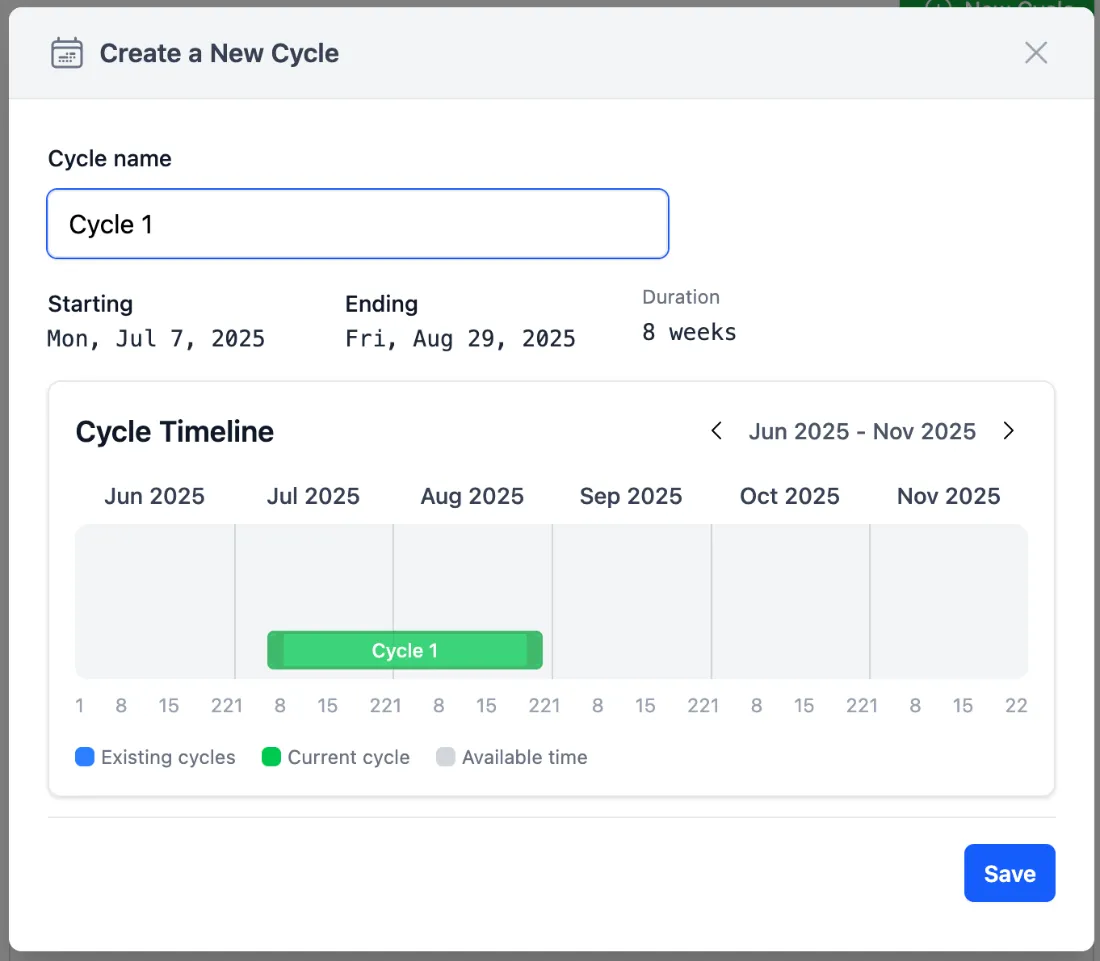Open the Ending date Fri, Aug 29, 2025
This screenshot has width=1100, height=961.
(460, 339)
